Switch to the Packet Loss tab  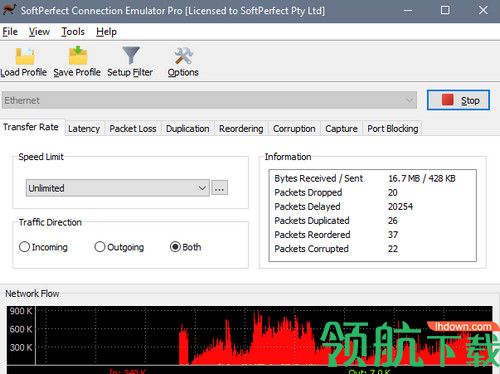133,129
